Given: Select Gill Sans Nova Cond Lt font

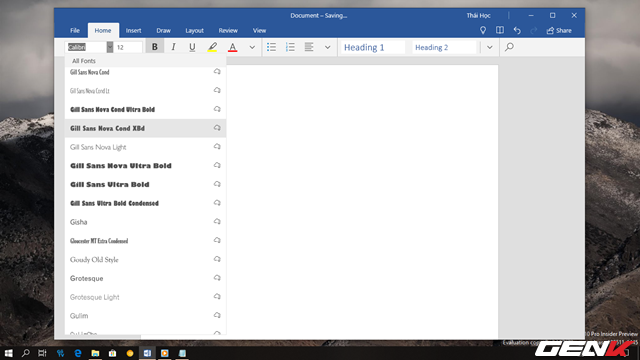Looking at the screenshot, I should [145, 91].
